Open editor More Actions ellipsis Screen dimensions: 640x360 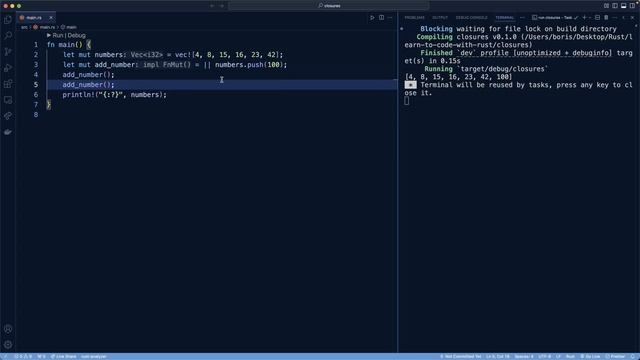(x=390, y=18)
